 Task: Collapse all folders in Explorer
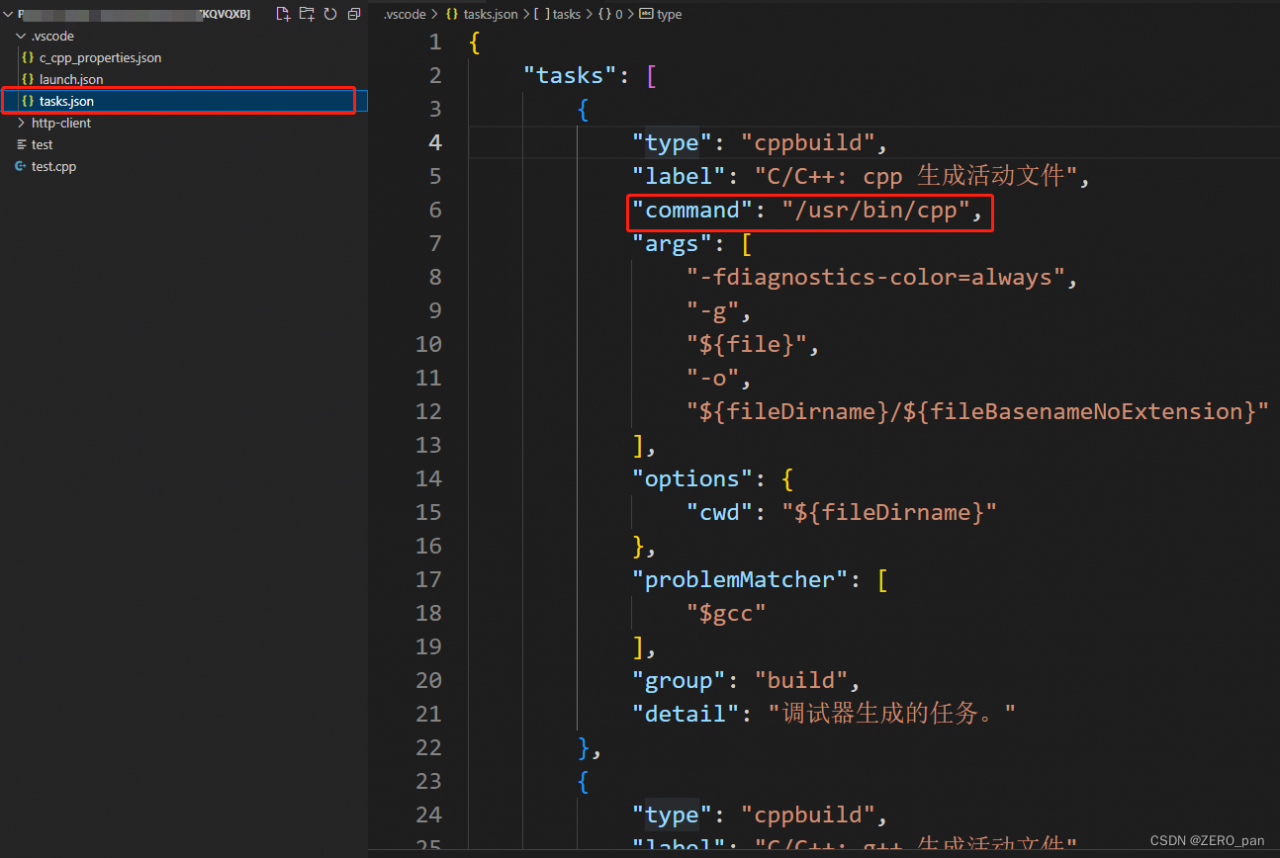(354, 14)
